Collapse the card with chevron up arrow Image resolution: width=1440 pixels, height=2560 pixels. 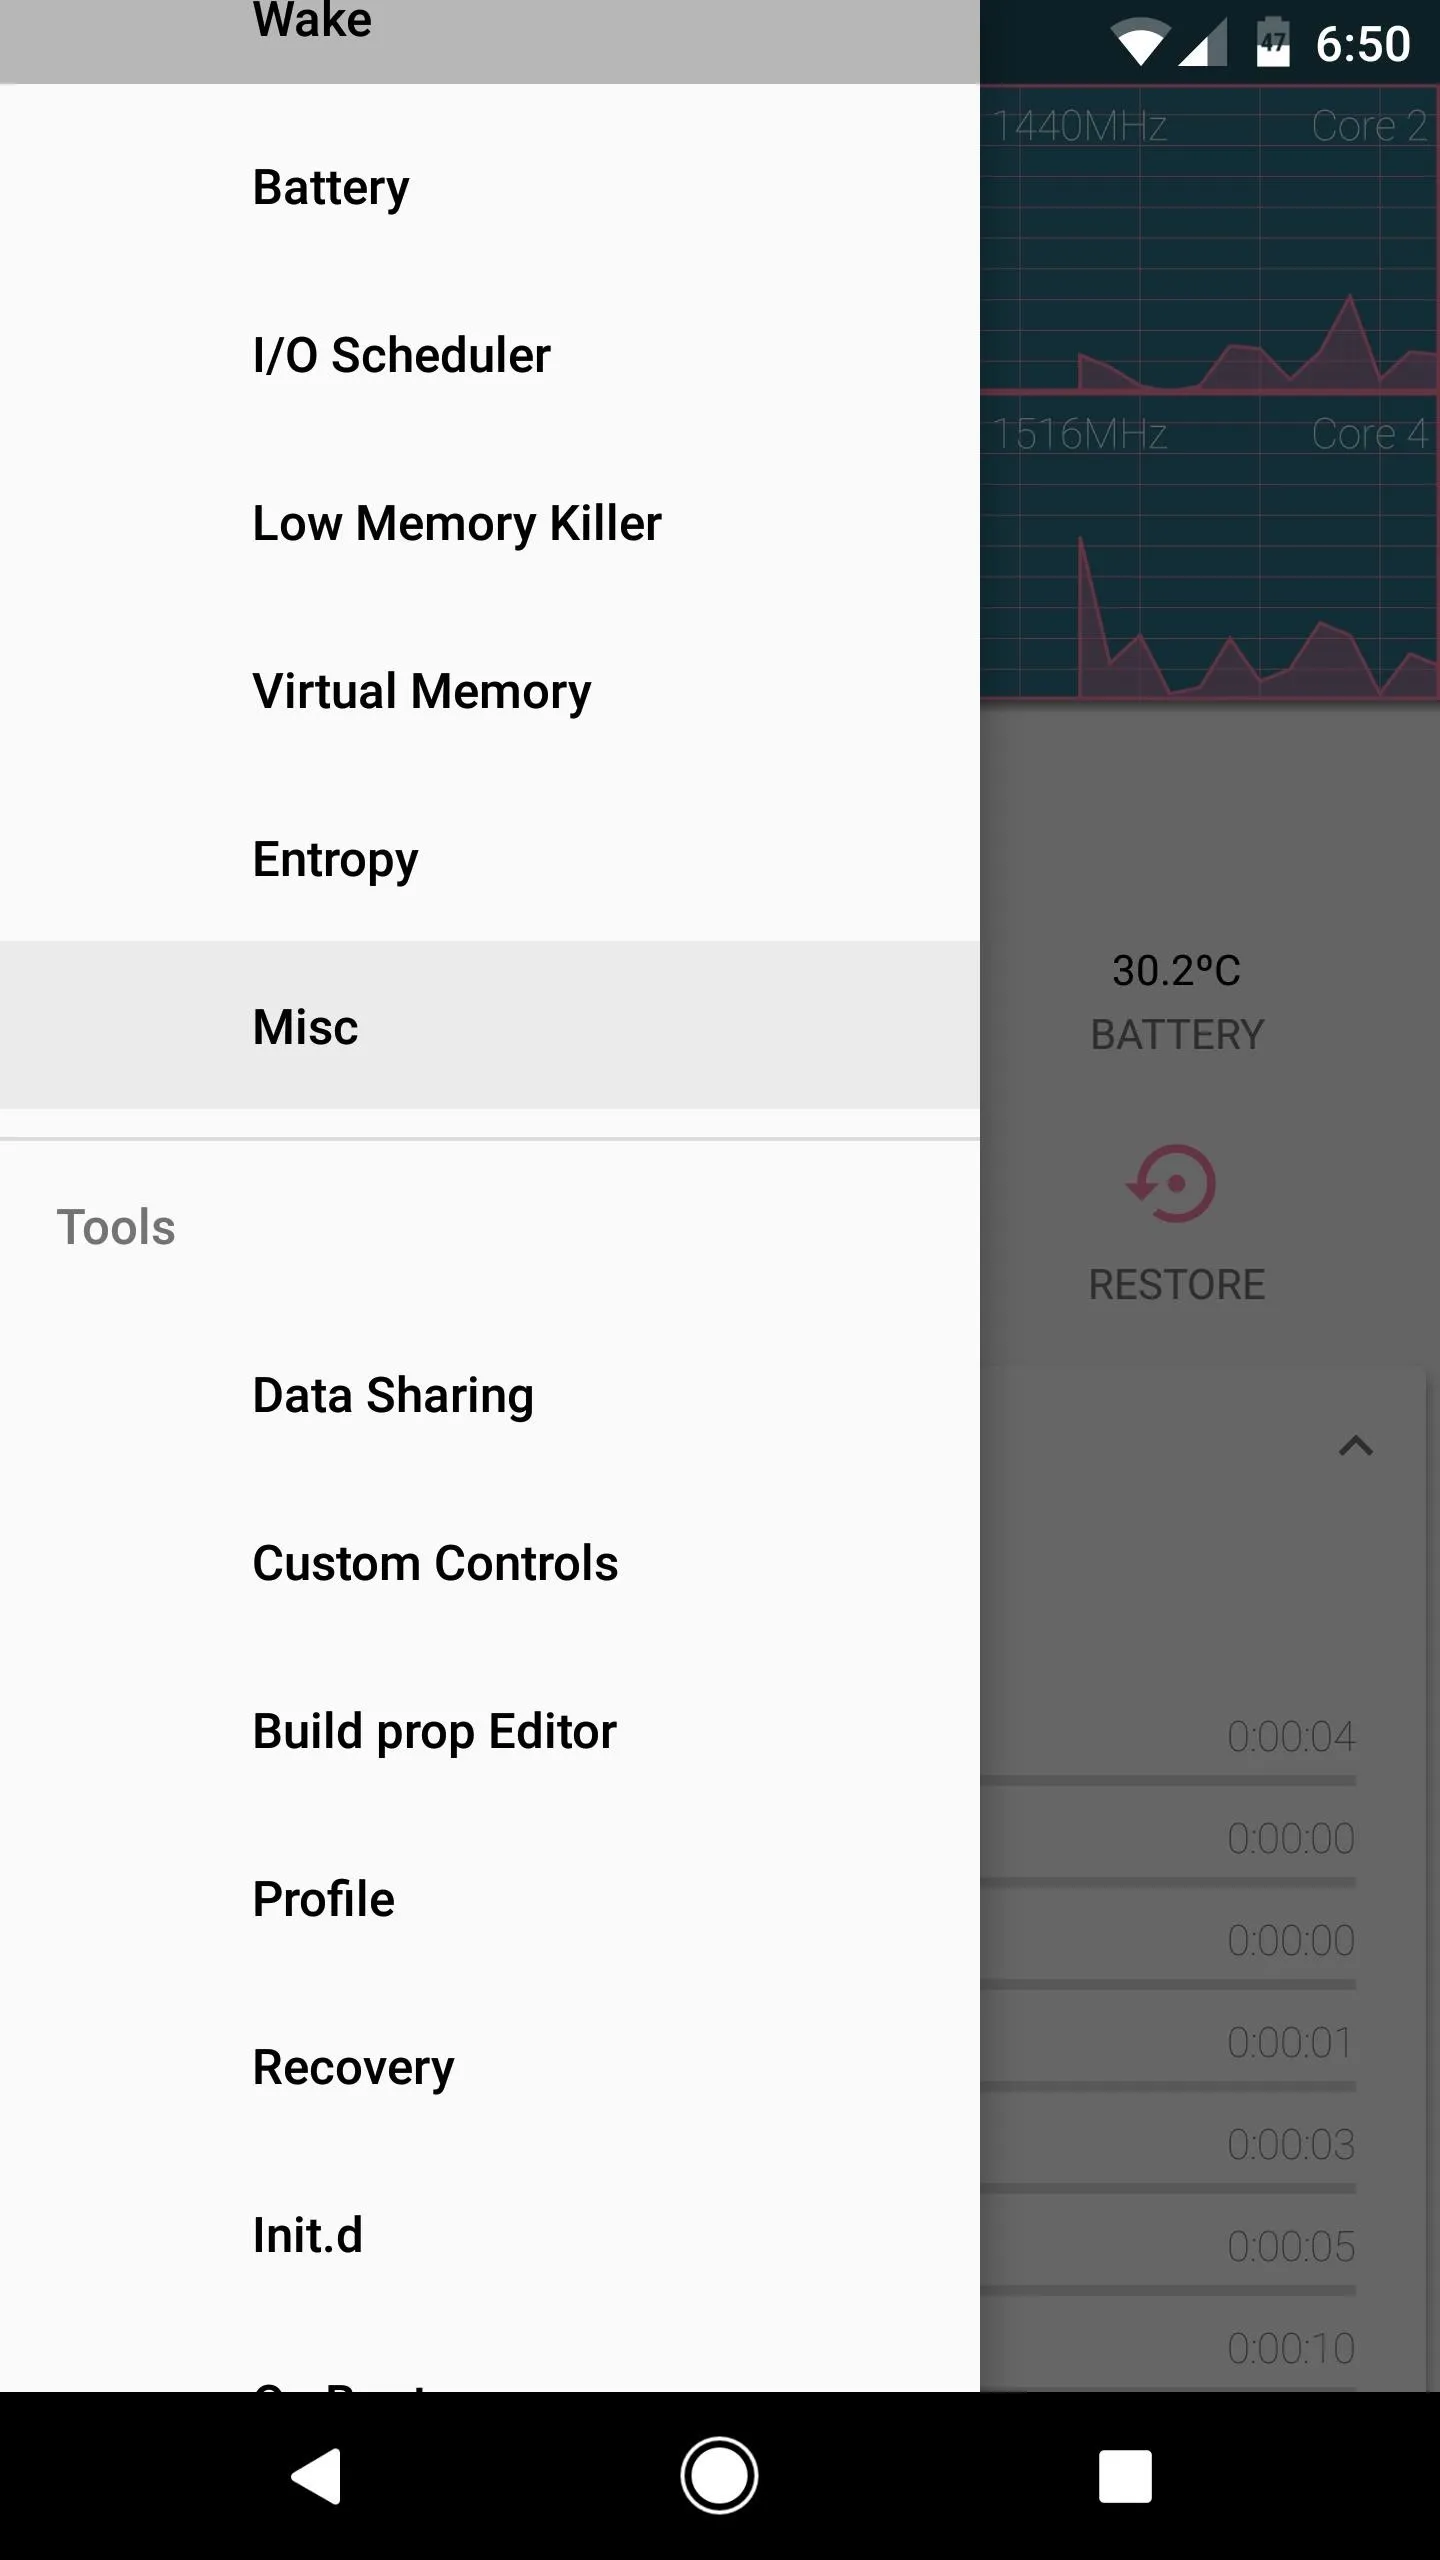click(1355, 1446)
